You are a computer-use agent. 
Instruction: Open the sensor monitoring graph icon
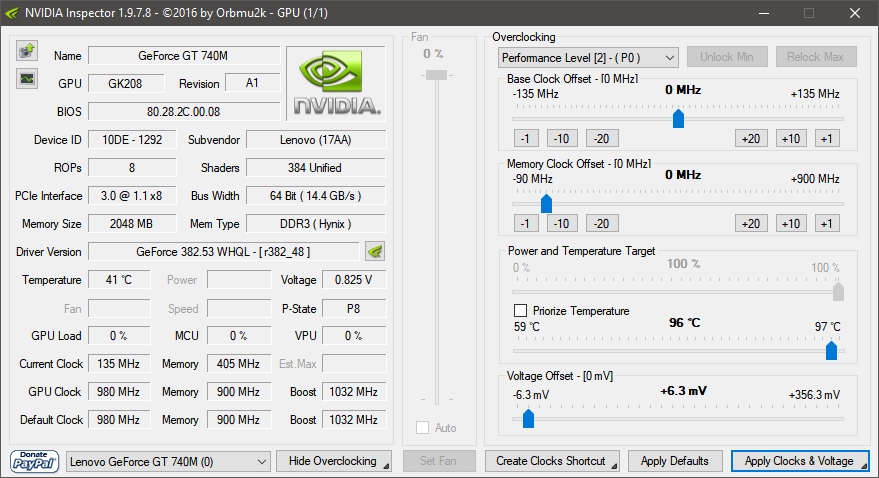[26, 78]
